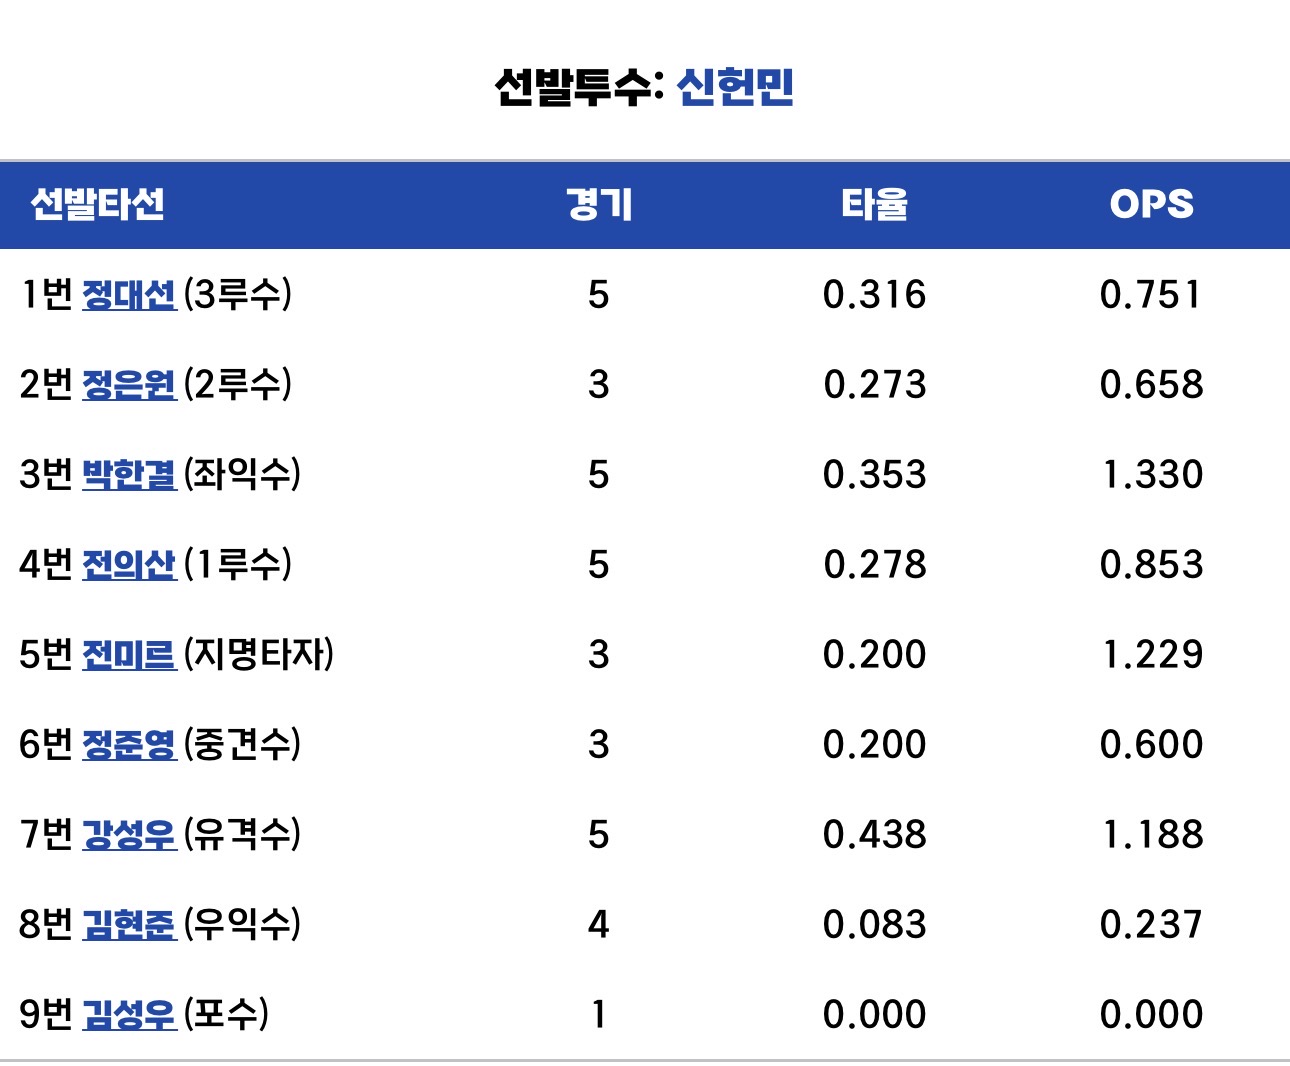Viewport: 1290px width, 1066px height.
Task: Click 전의산's OPS value 0.853
Action: pos(1152,565)
